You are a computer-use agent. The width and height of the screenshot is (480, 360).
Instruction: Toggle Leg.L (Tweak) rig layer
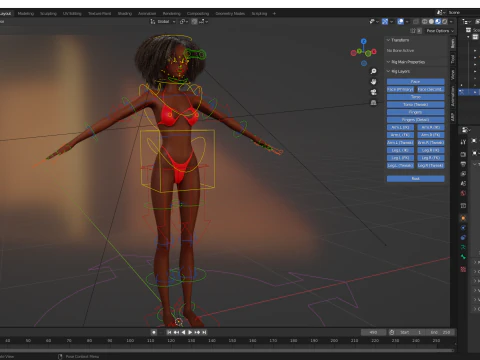[x=400, y=165]
